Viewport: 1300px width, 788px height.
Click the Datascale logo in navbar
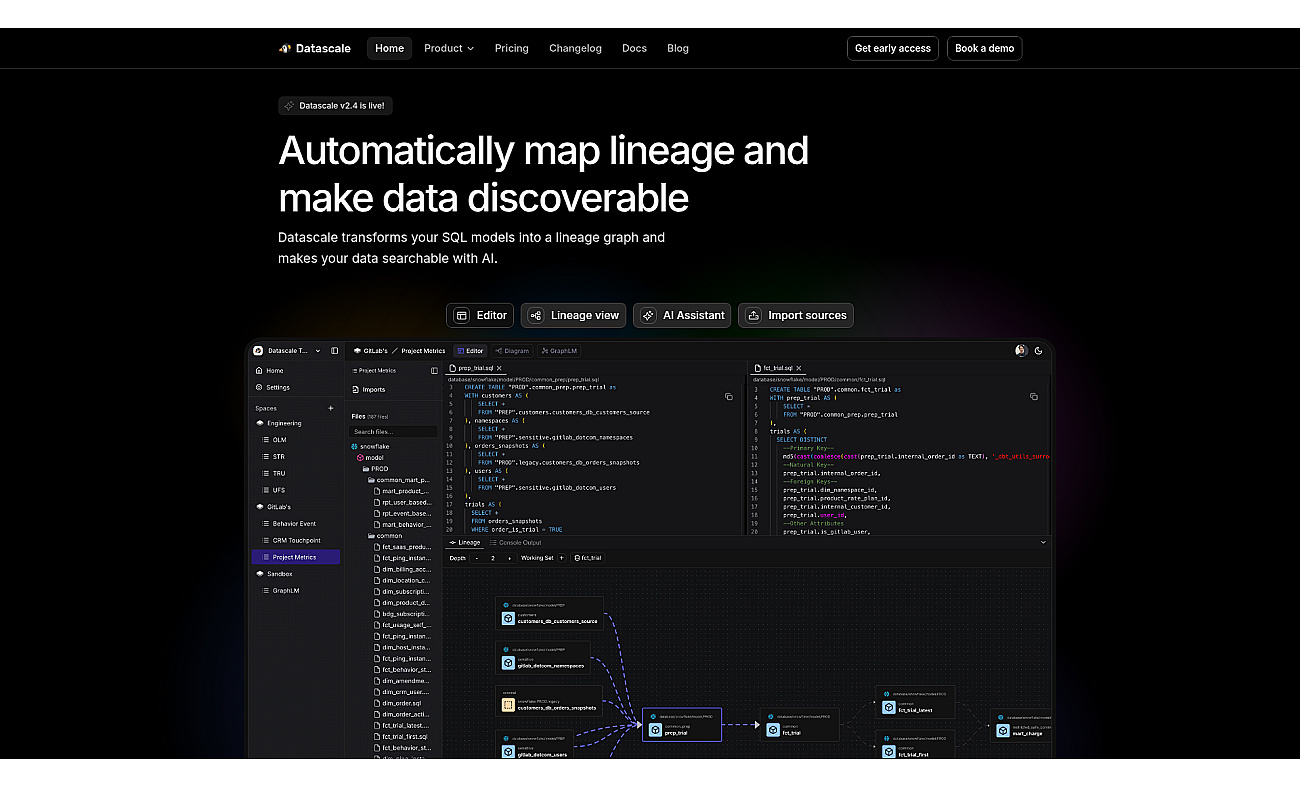coord(314,48)
